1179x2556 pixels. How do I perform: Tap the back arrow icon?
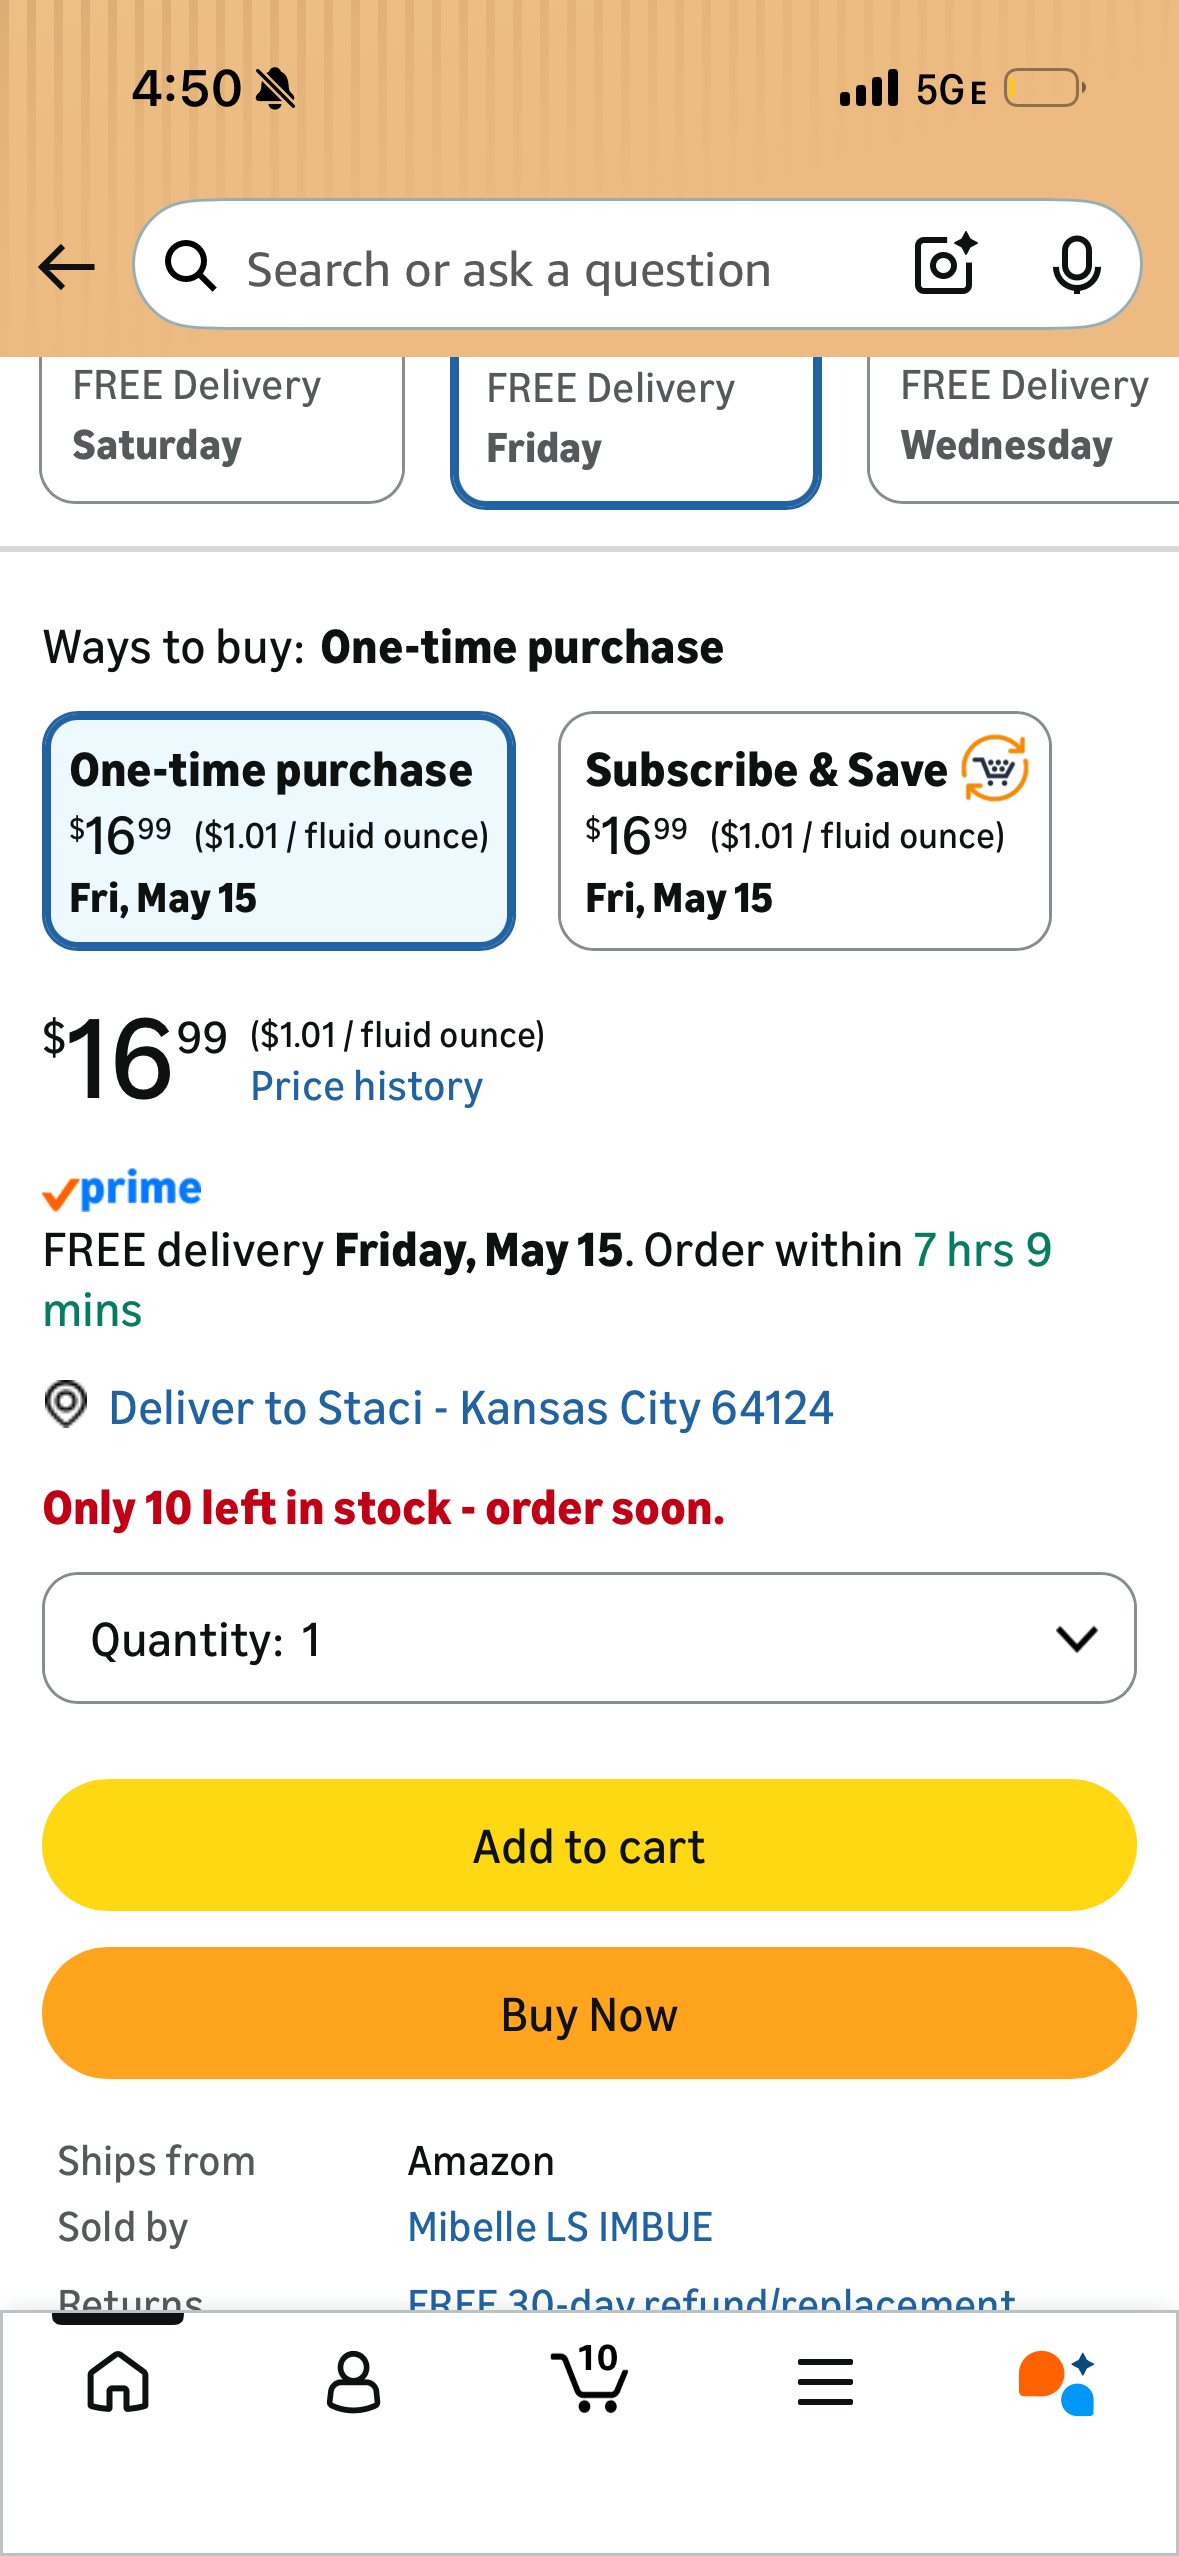[66, 268]
